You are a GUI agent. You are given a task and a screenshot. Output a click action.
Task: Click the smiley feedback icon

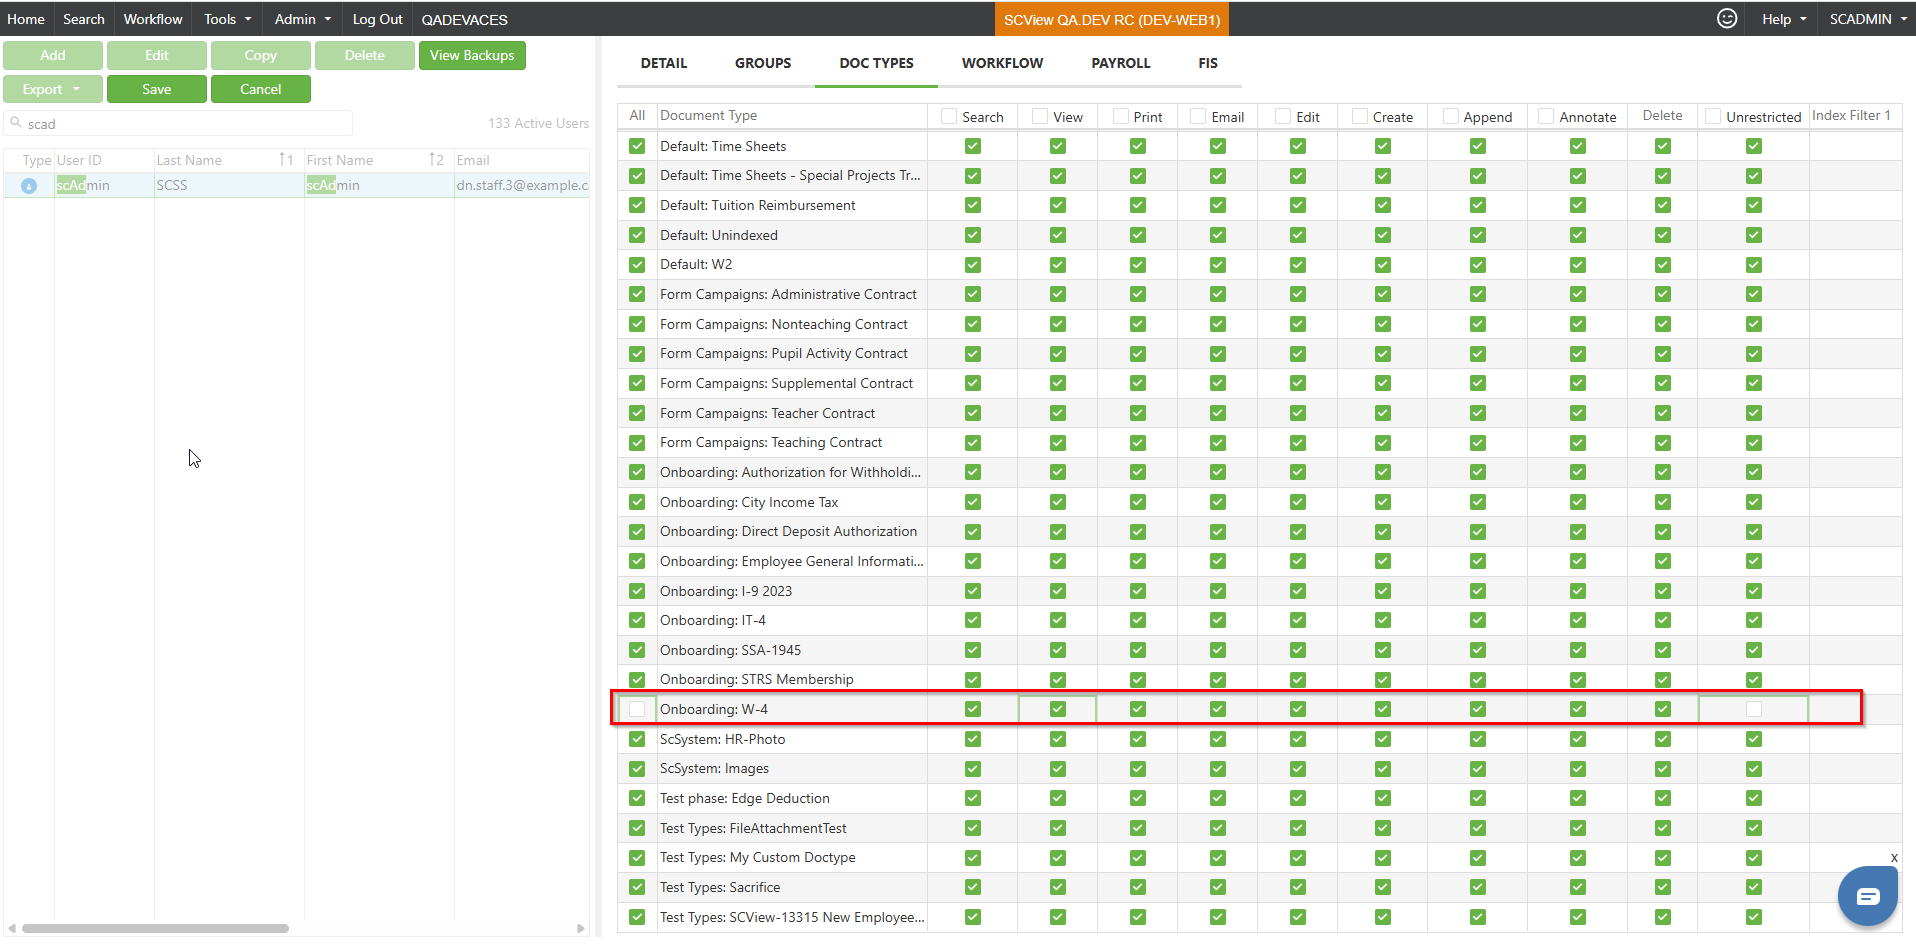tap(1727, 18)
